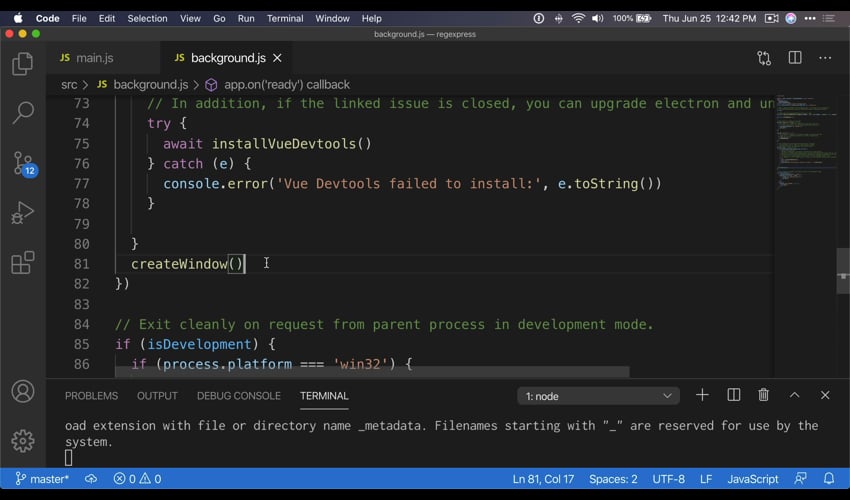Kill terminal with trash icon
The height and width of the screenshot is (500, 850).
click(x=763, y=395)
